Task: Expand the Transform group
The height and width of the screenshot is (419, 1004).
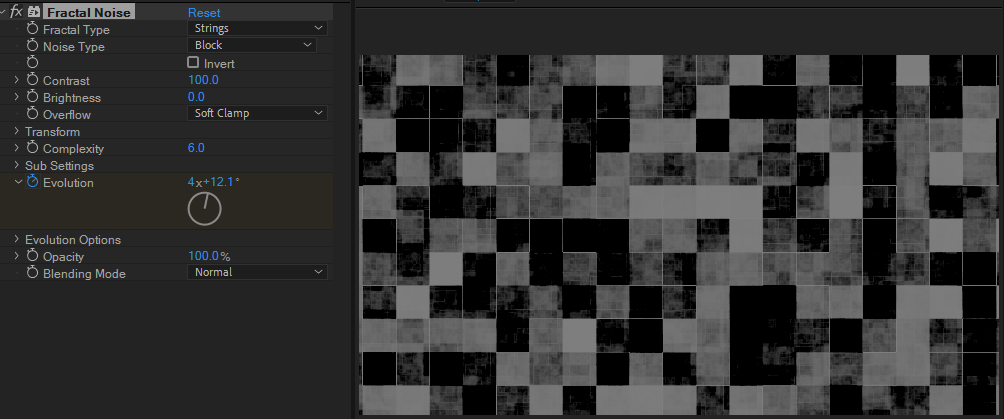Action: [x=17, y=131]
